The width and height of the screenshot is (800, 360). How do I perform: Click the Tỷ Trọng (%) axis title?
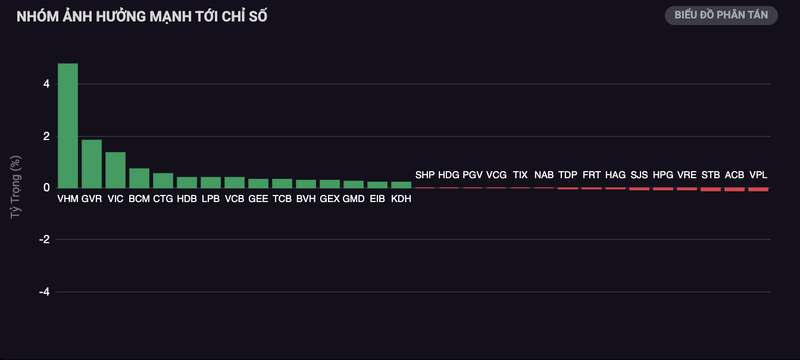(15, 188)
